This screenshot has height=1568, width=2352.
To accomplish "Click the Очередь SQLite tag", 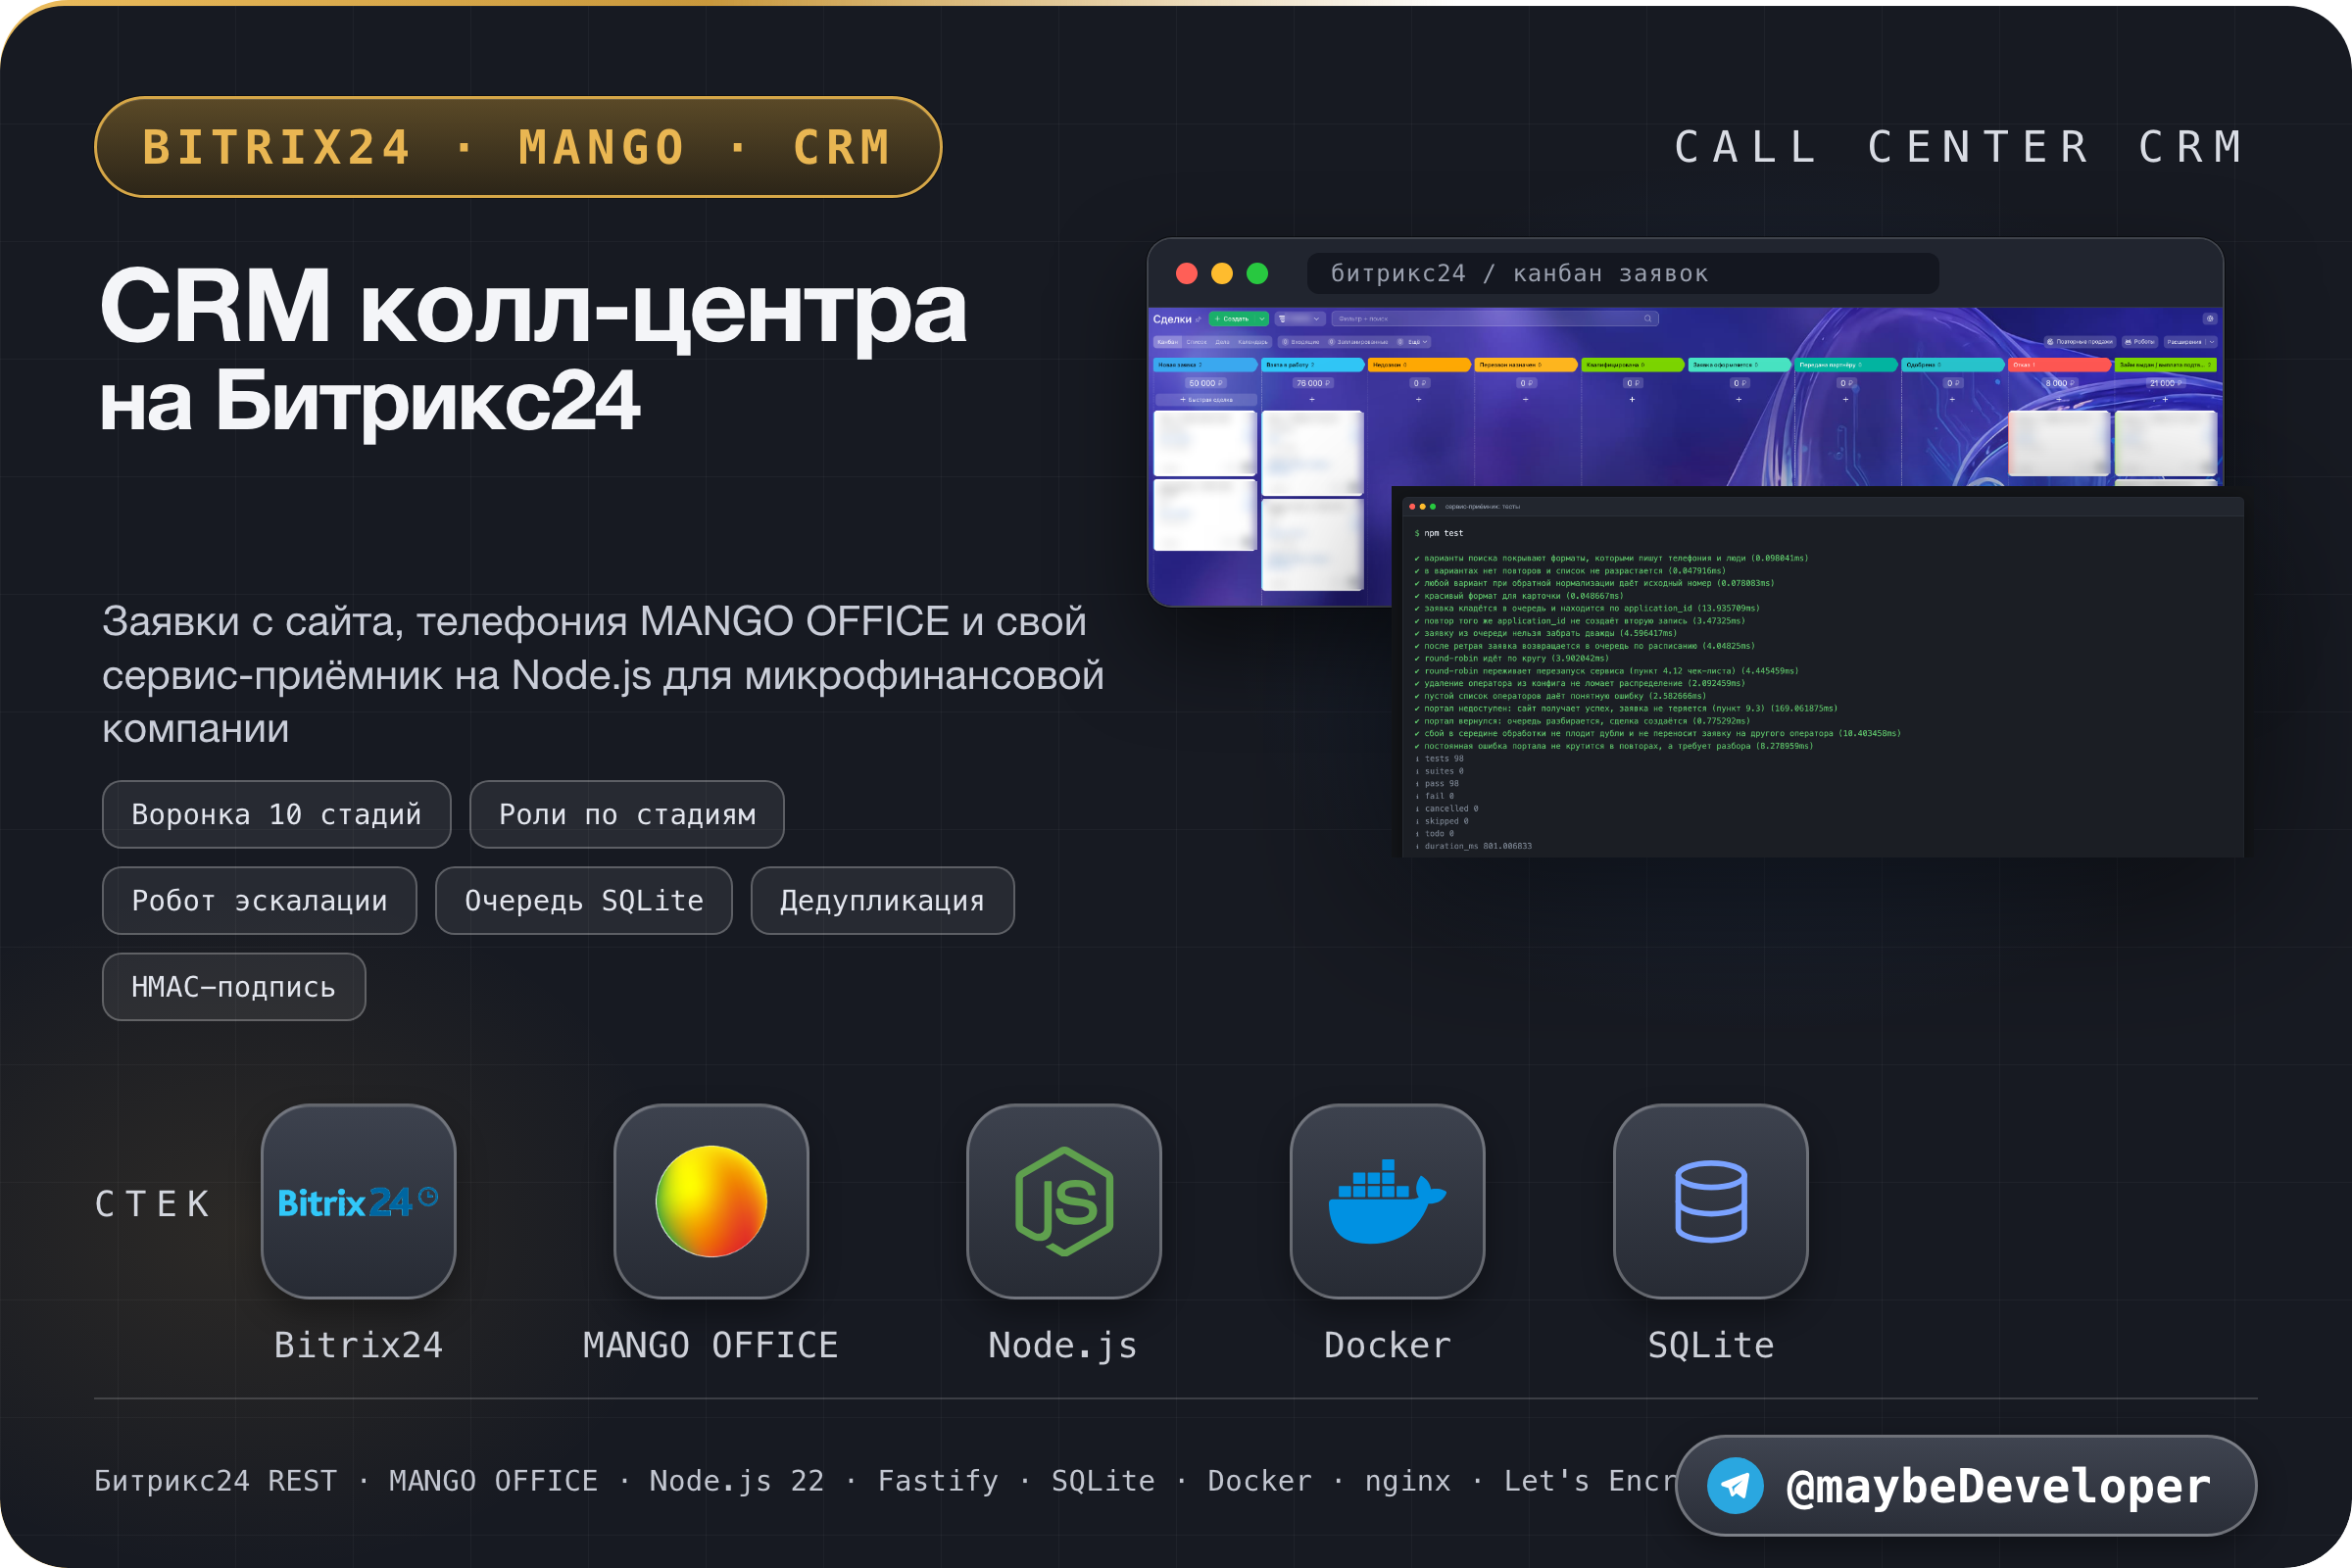I will tap(584, 901).
